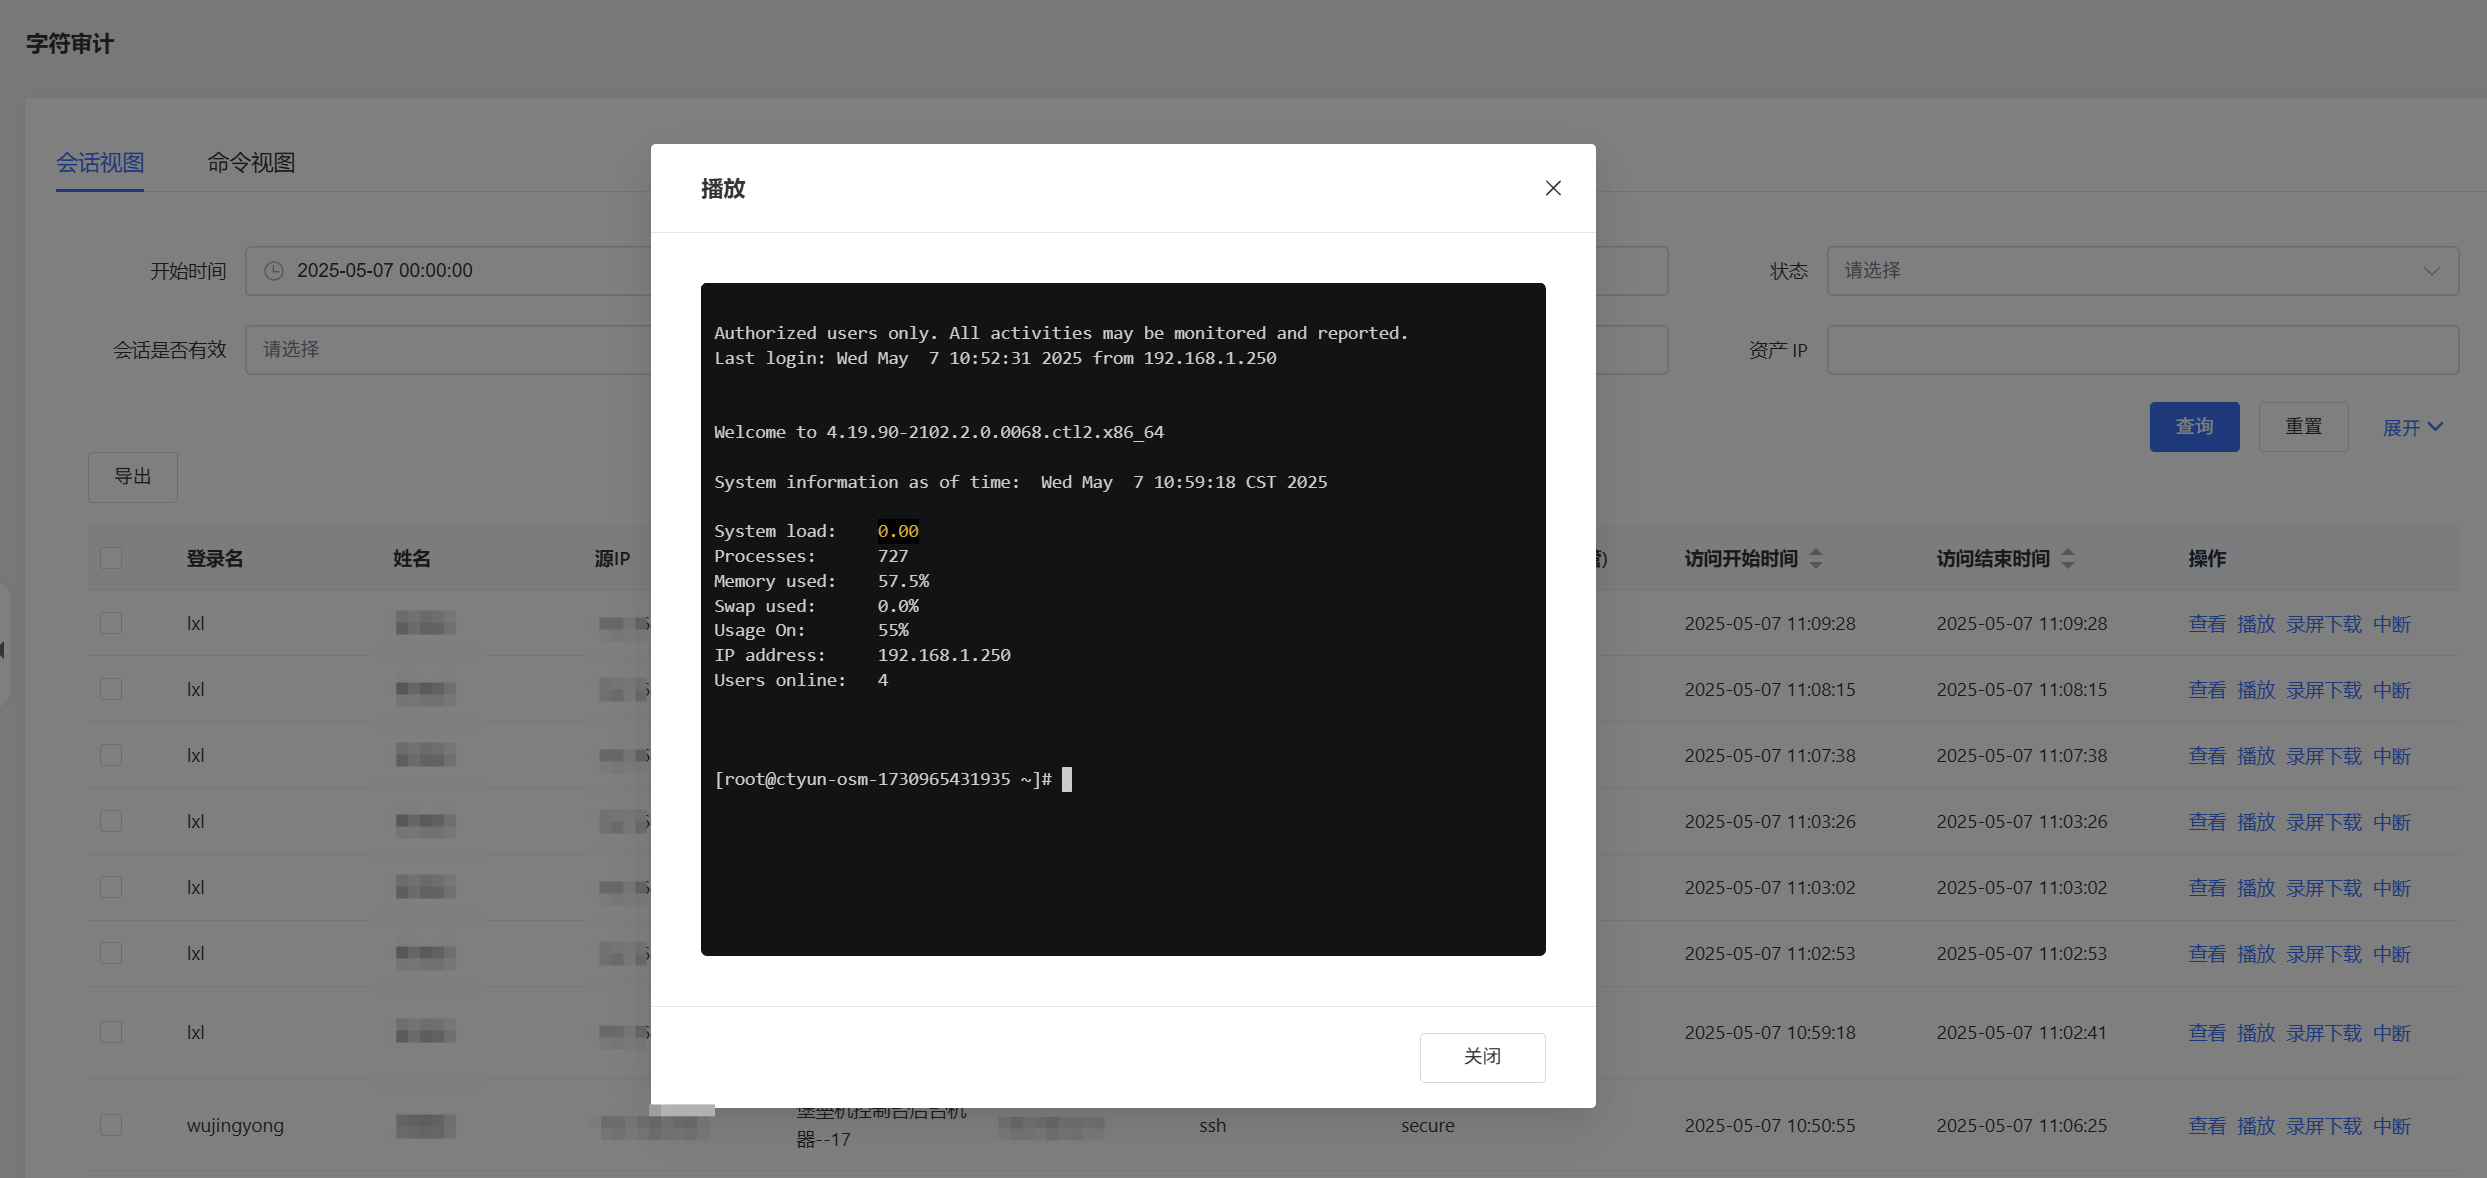
Task: Toggle the select-all header checkbox
Action: pyautogui.click(x=111, y=558)
